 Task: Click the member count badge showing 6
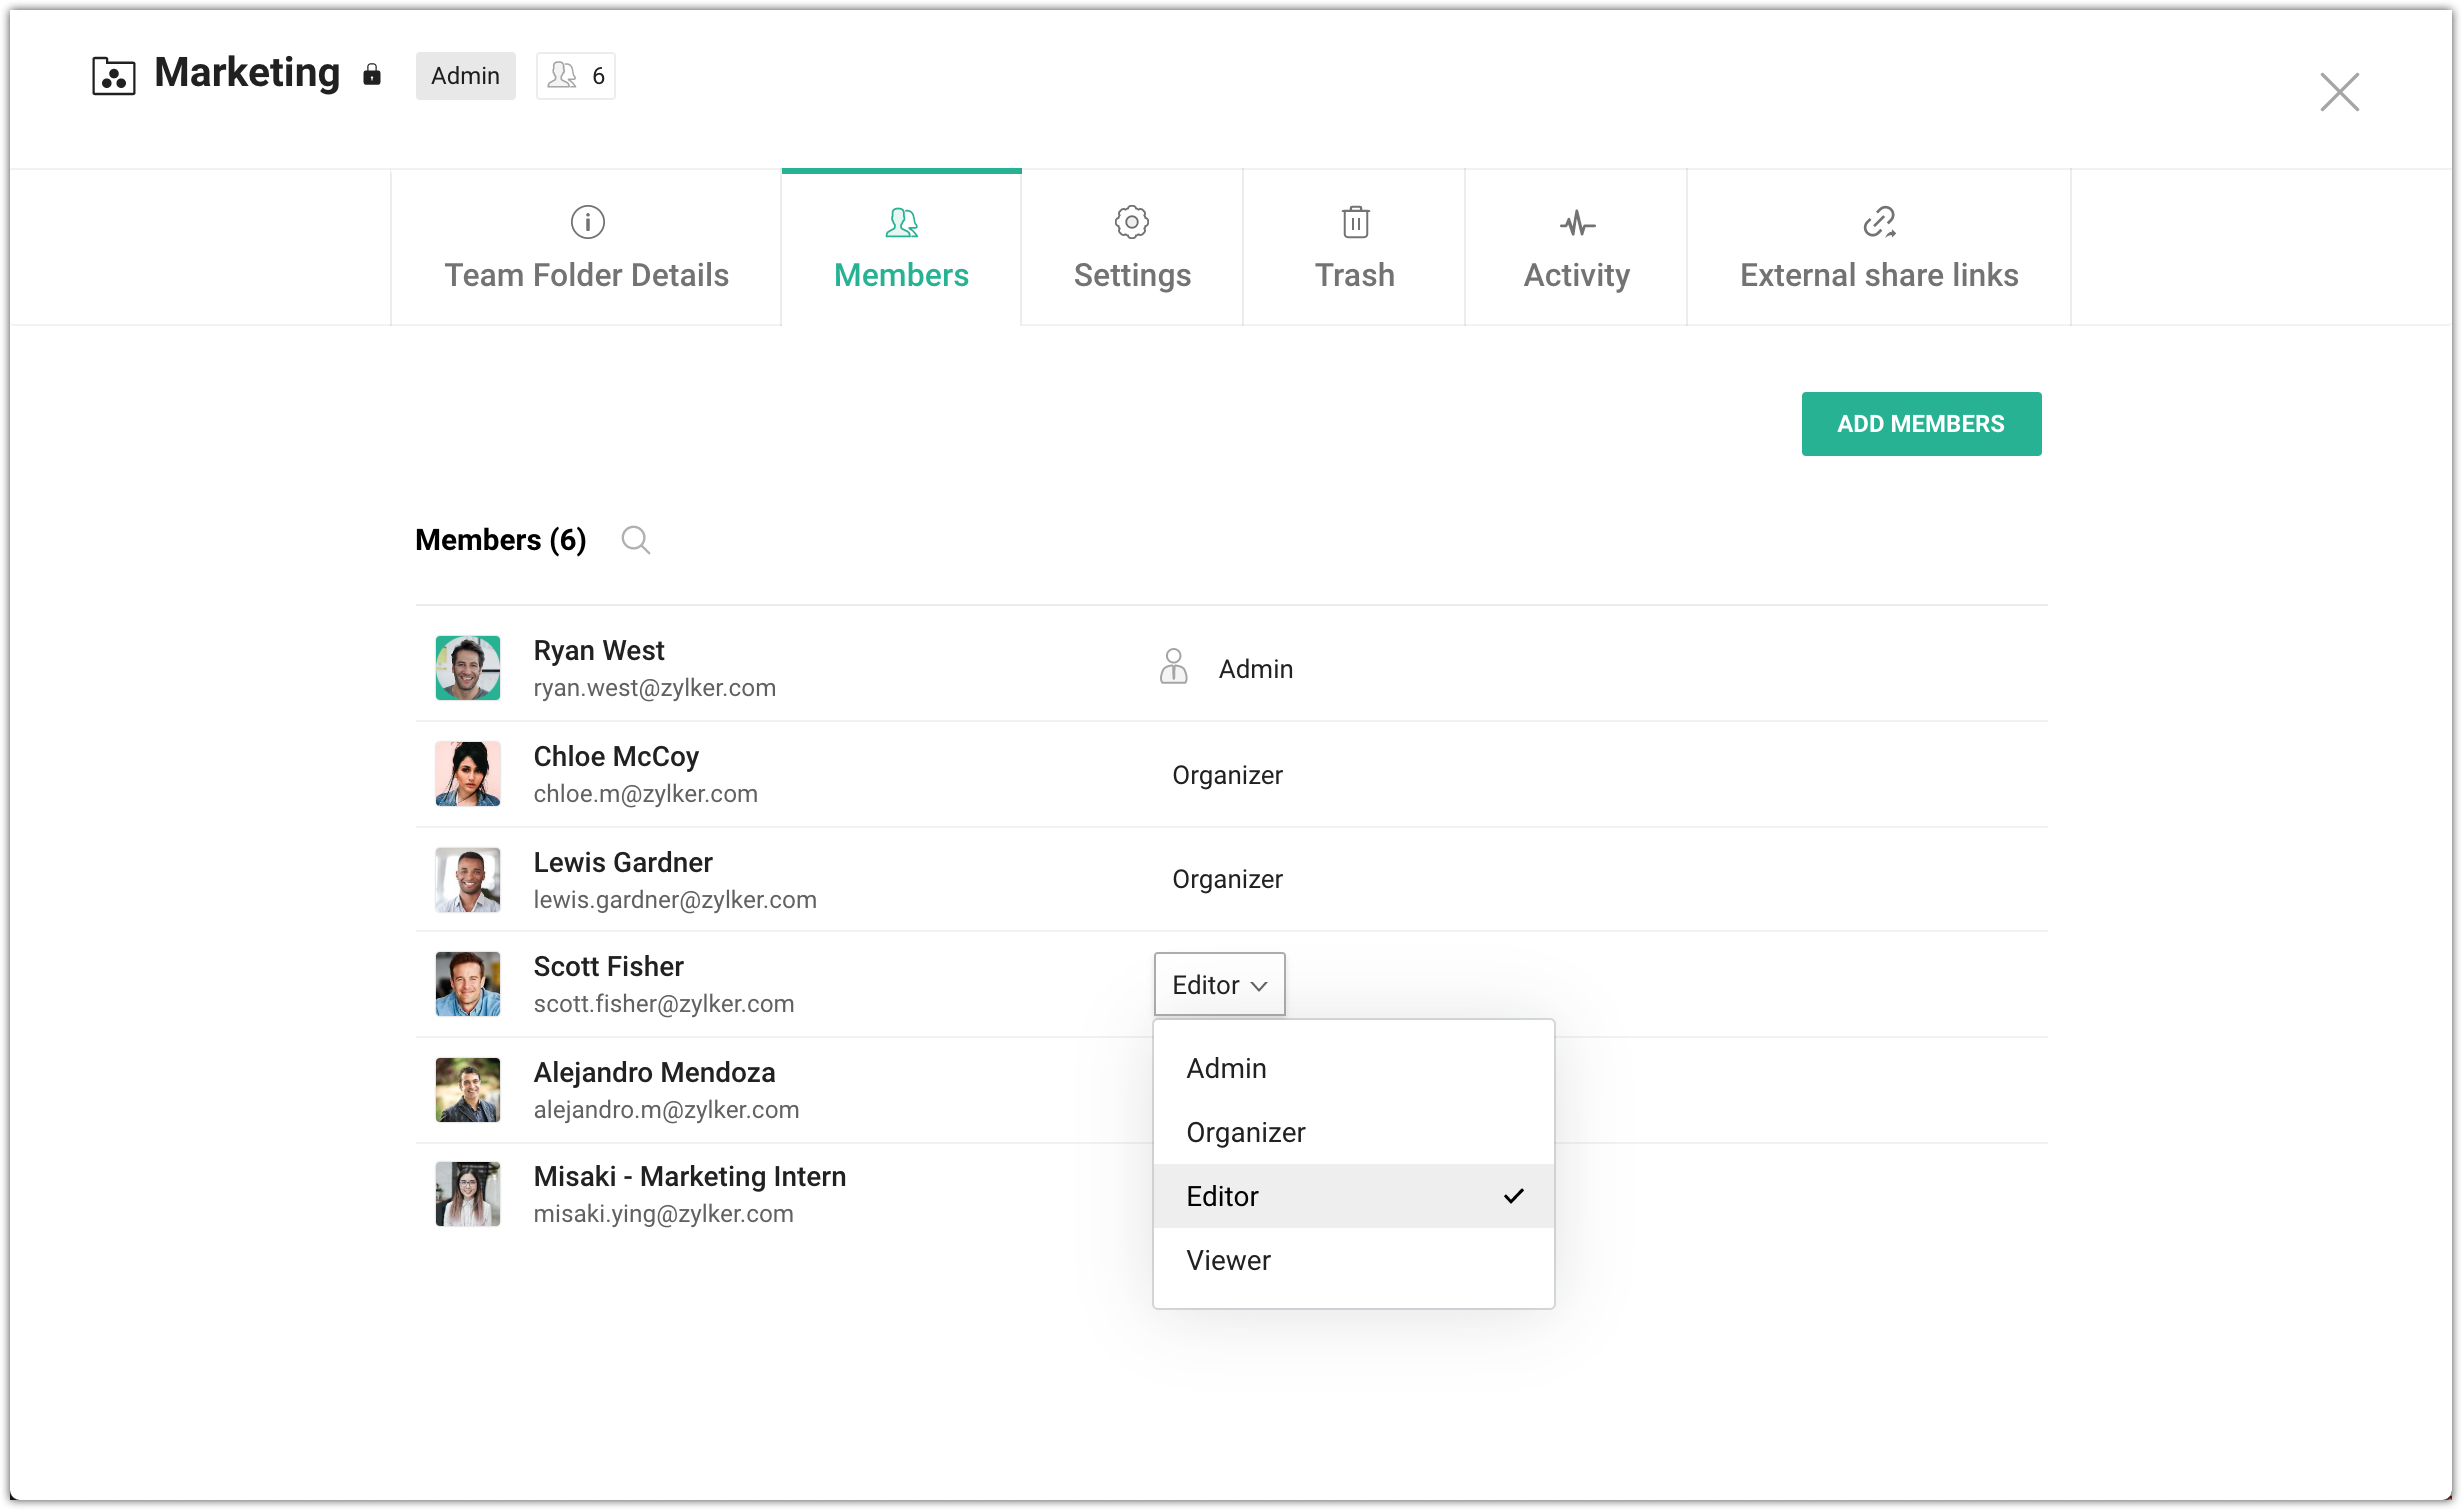coord(576,76)
